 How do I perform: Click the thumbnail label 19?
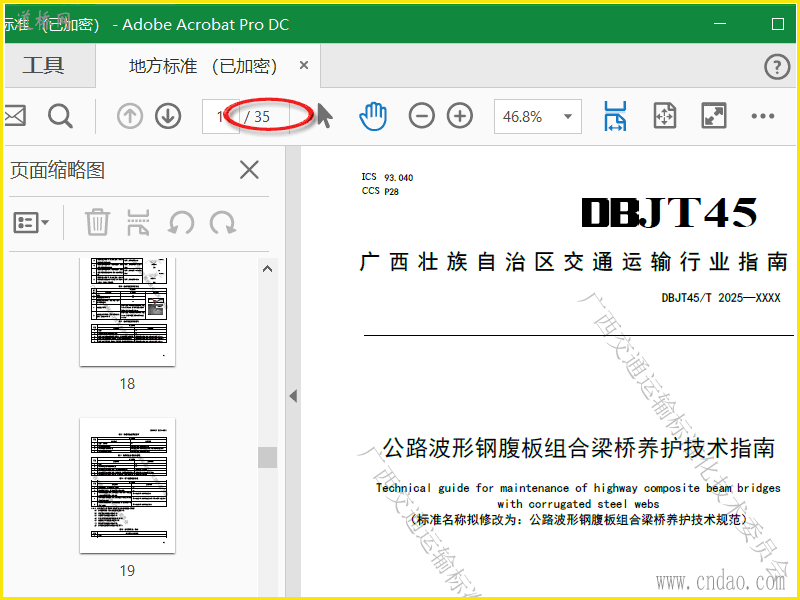click(x=127, y=570)
